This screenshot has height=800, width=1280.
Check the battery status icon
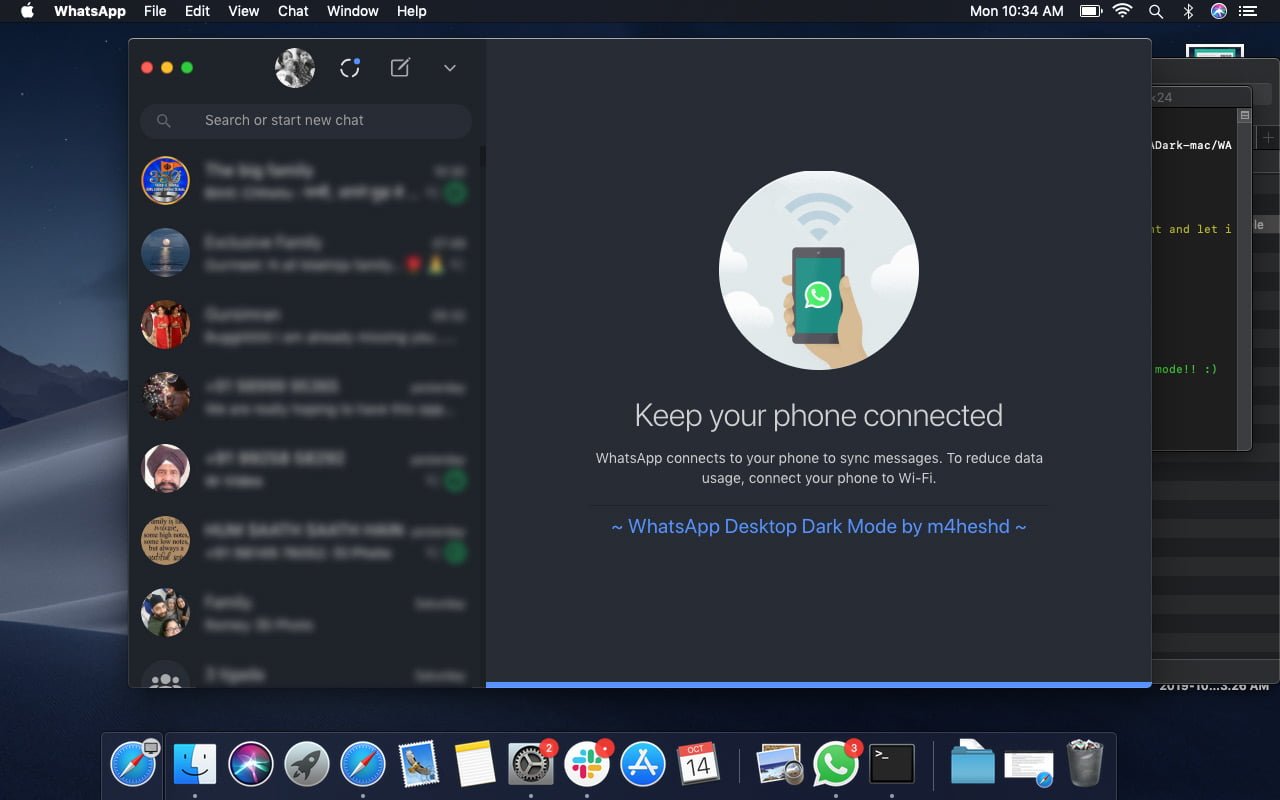click(1090, 11)
